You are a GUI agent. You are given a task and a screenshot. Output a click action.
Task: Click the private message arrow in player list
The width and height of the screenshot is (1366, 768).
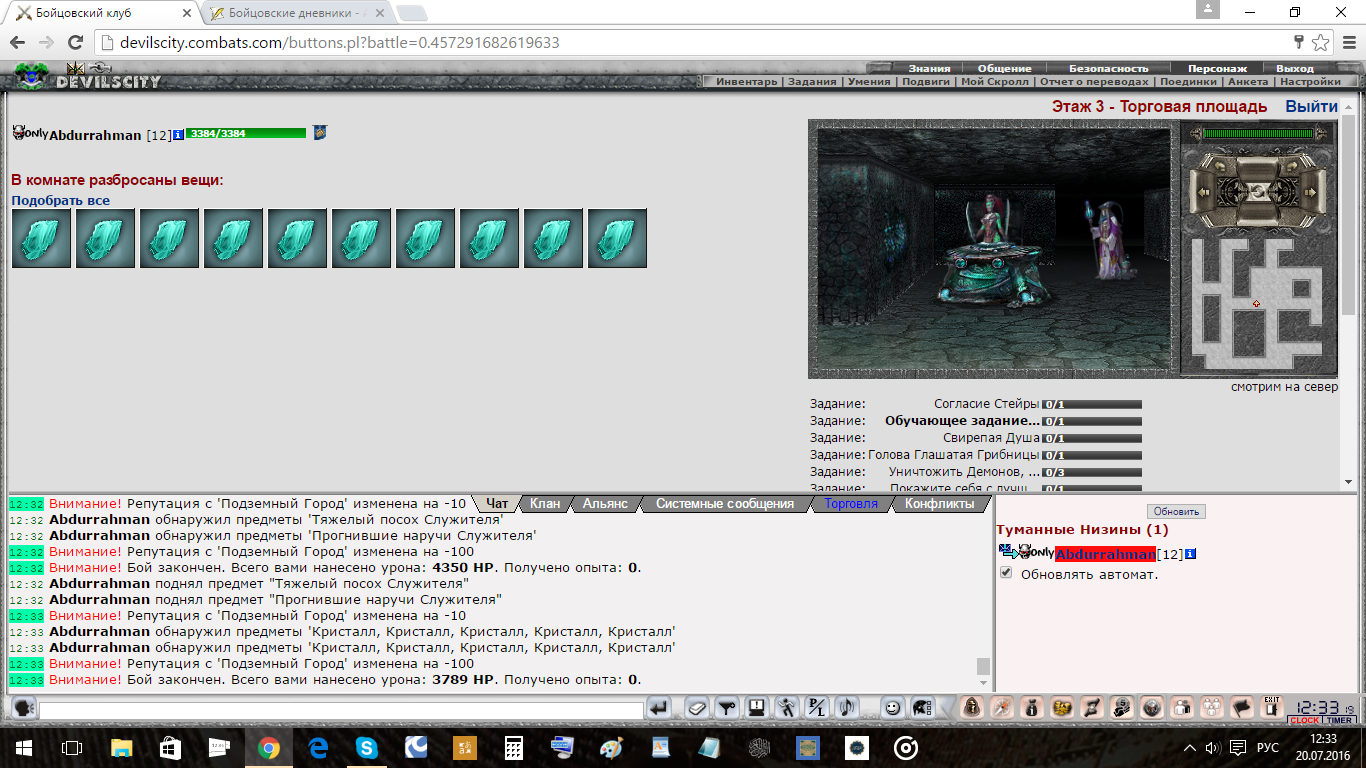click(1007, 552)
